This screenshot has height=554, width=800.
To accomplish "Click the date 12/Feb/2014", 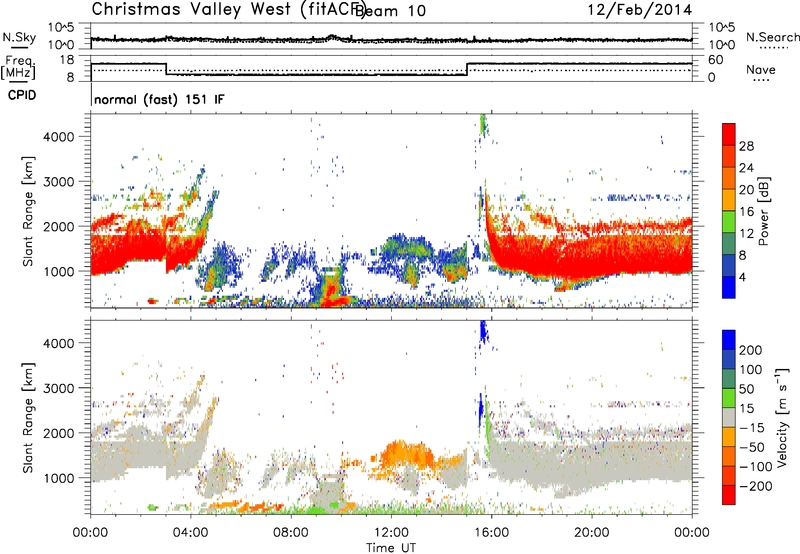I will pyautogui.click(x=640, y=10).
